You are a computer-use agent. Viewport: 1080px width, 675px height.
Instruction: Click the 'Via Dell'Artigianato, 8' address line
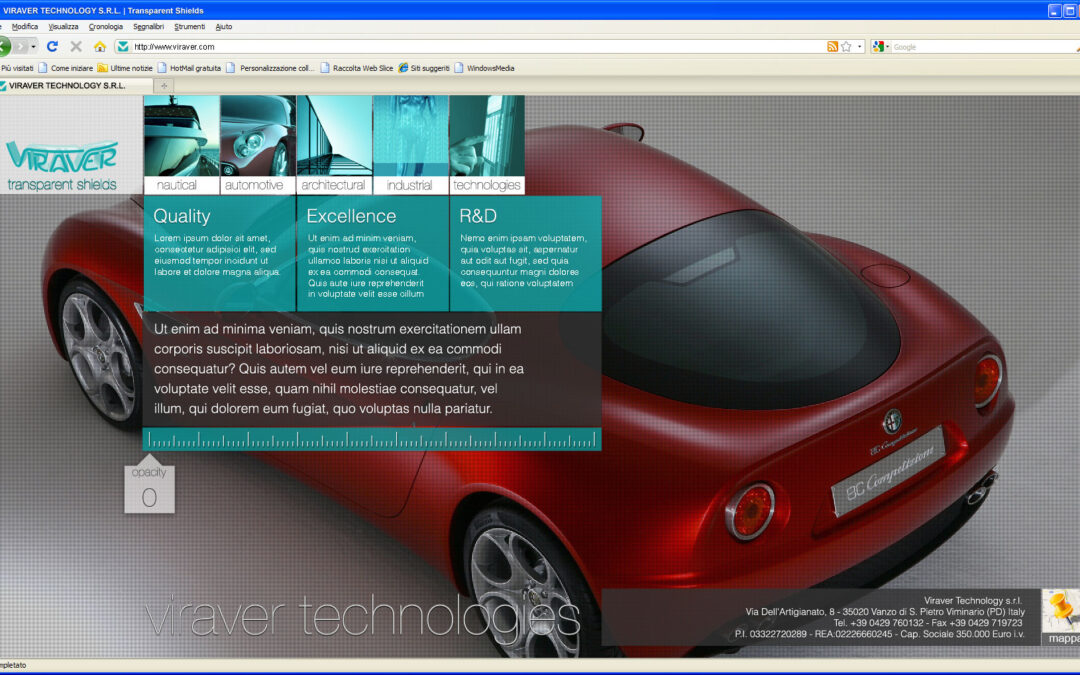(x=885, y=612)
